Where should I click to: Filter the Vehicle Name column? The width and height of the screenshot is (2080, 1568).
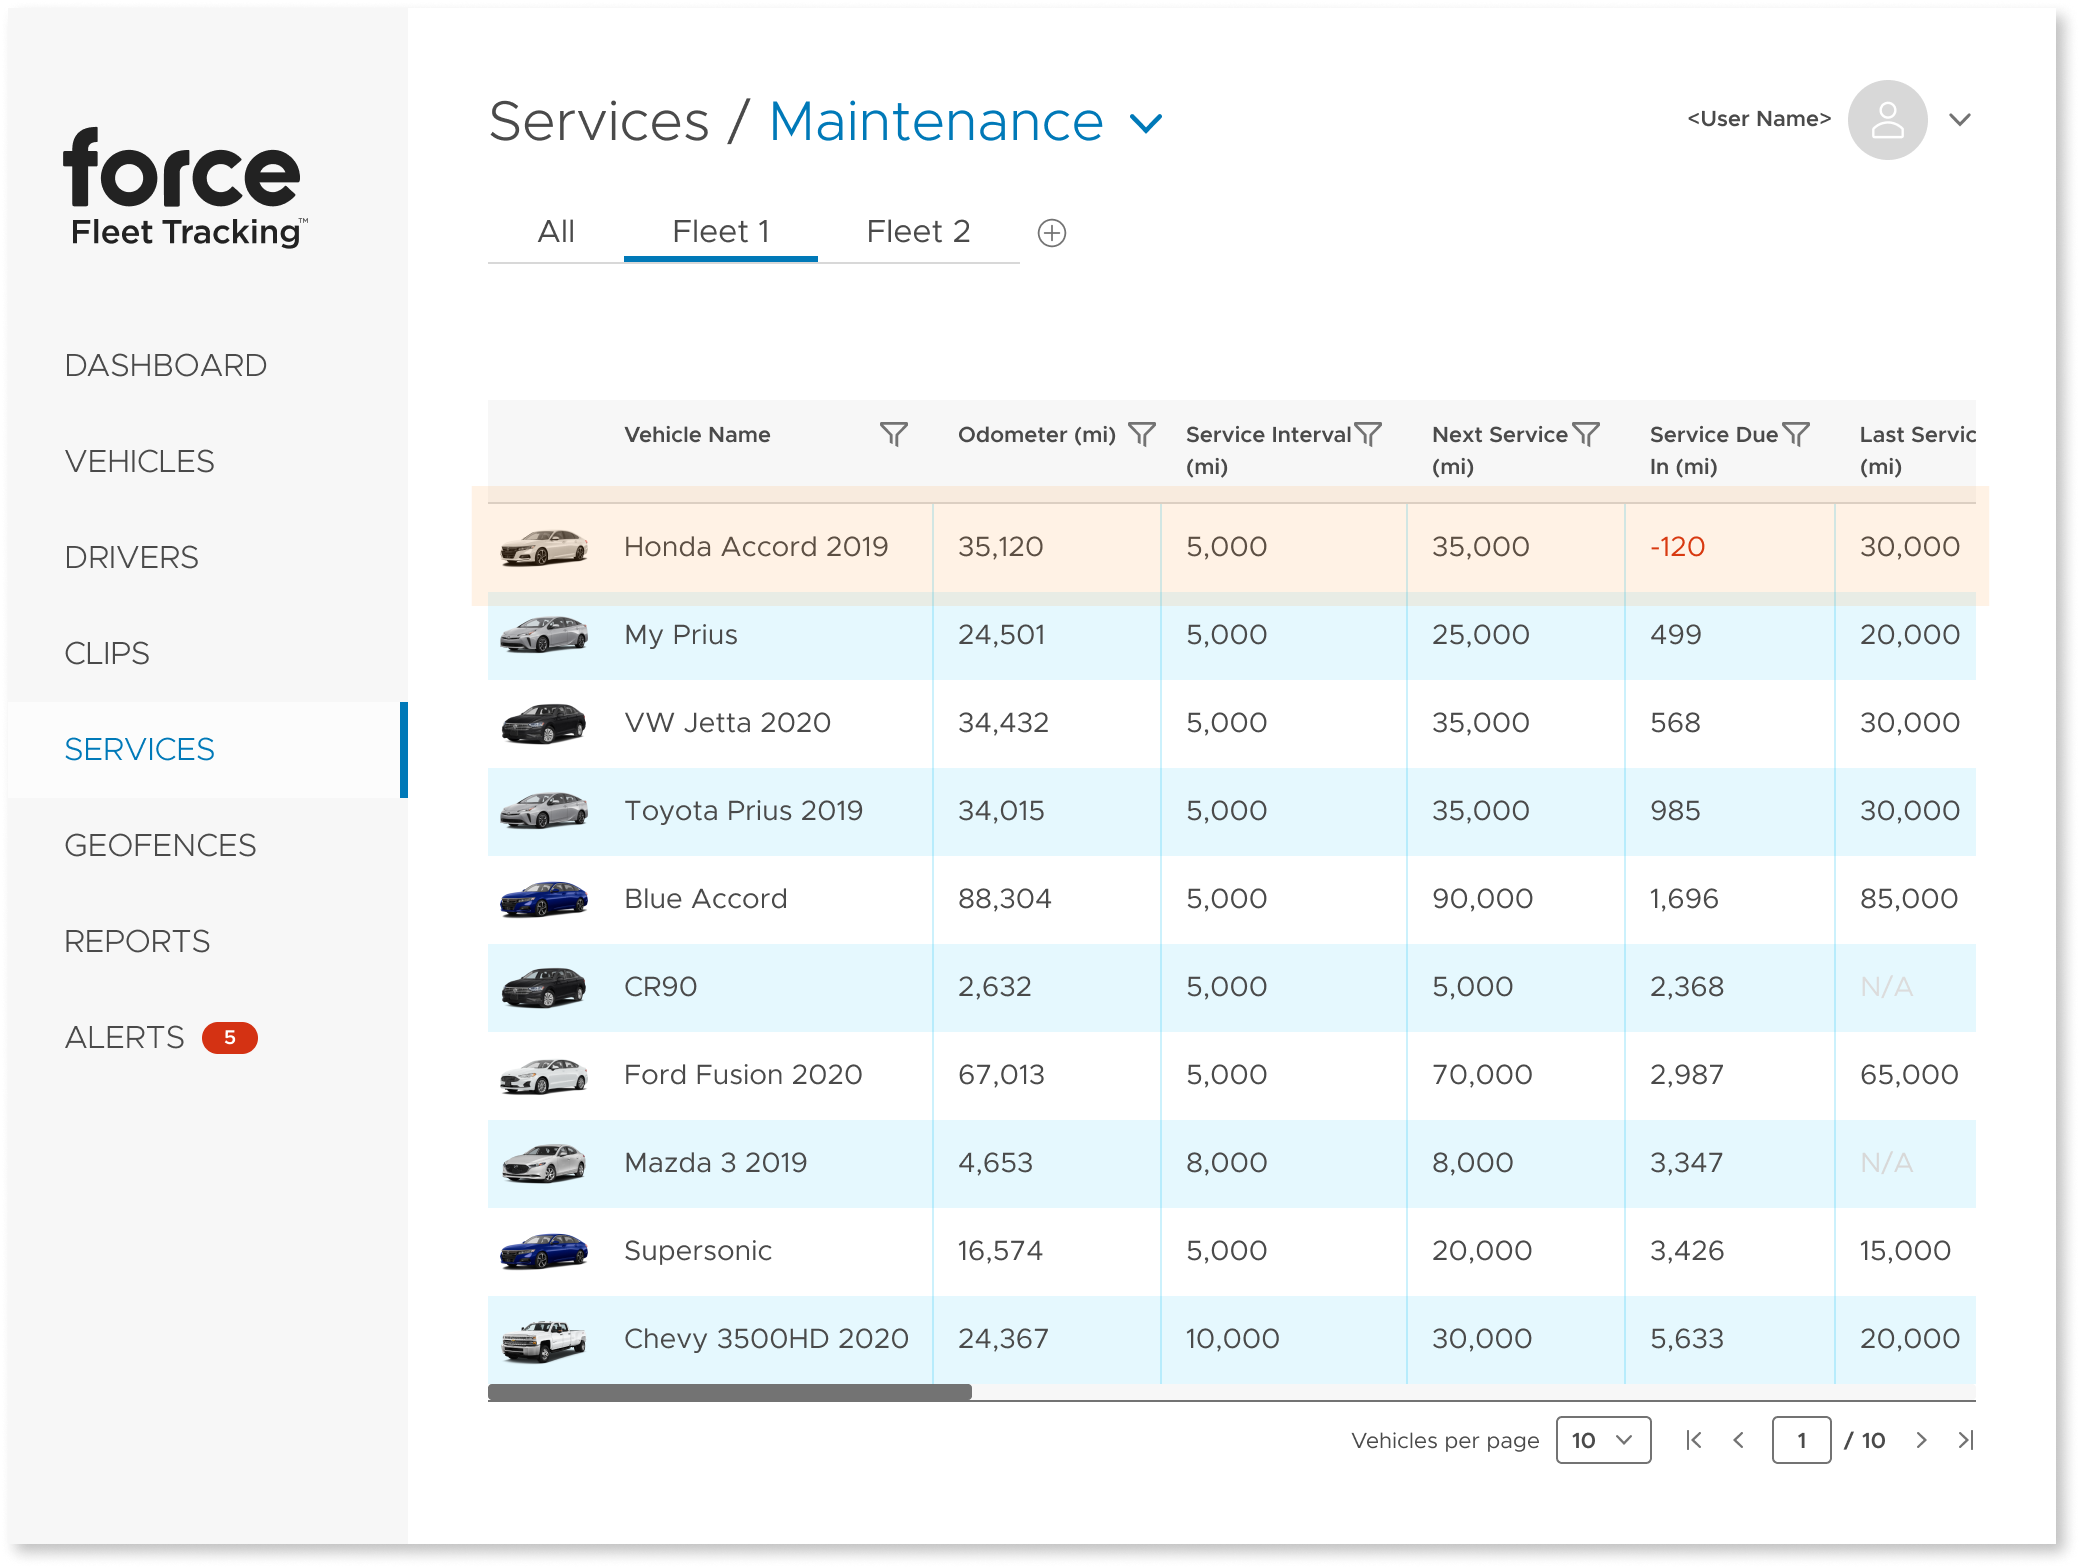[x=893, y=434]
